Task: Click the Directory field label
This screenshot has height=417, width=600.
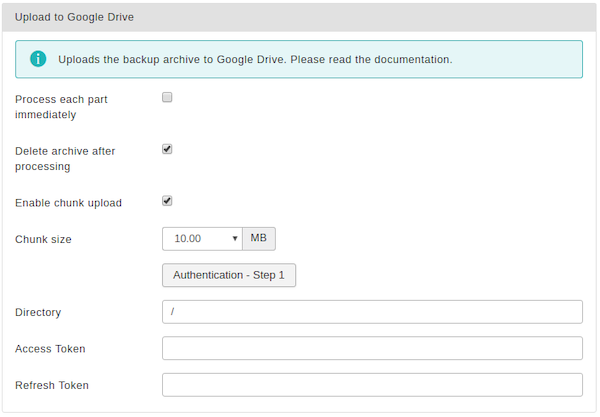Action: [x=38, y=313]
